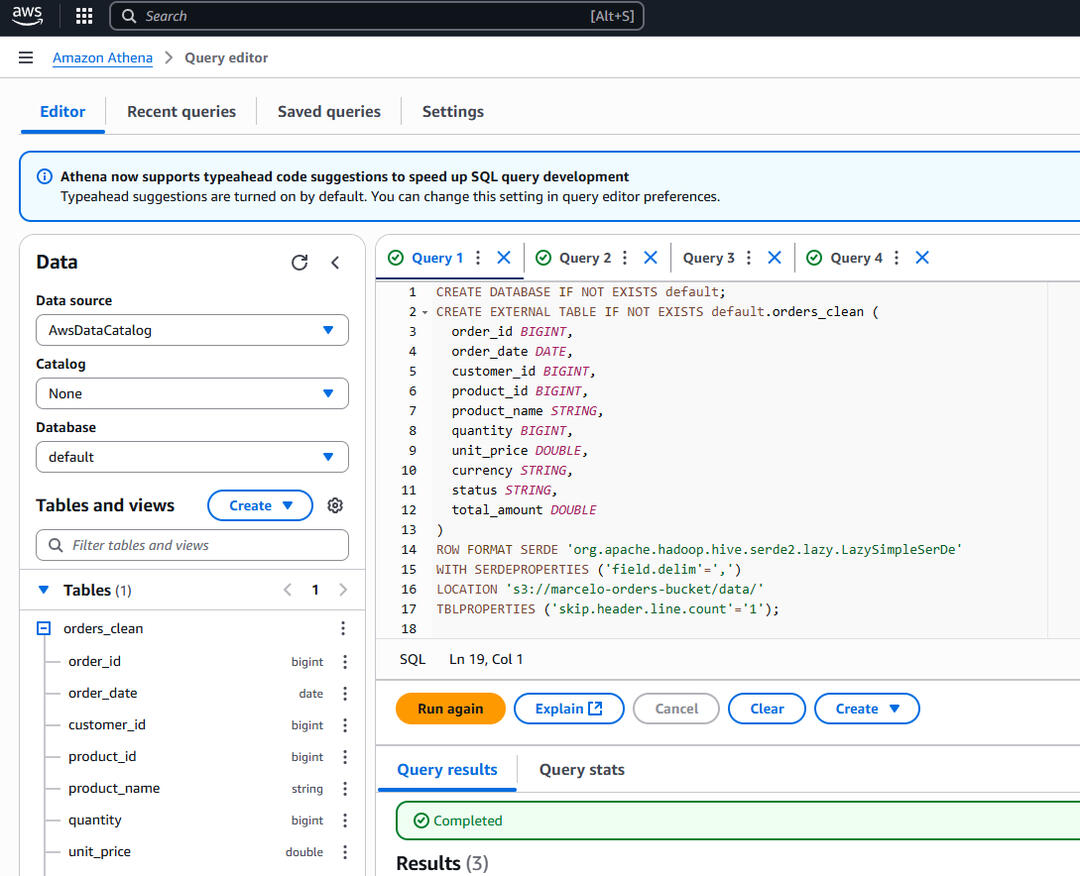Open the Data source dropdown
The width and height of the screenshot is (1080, 876).
[192, 330]
